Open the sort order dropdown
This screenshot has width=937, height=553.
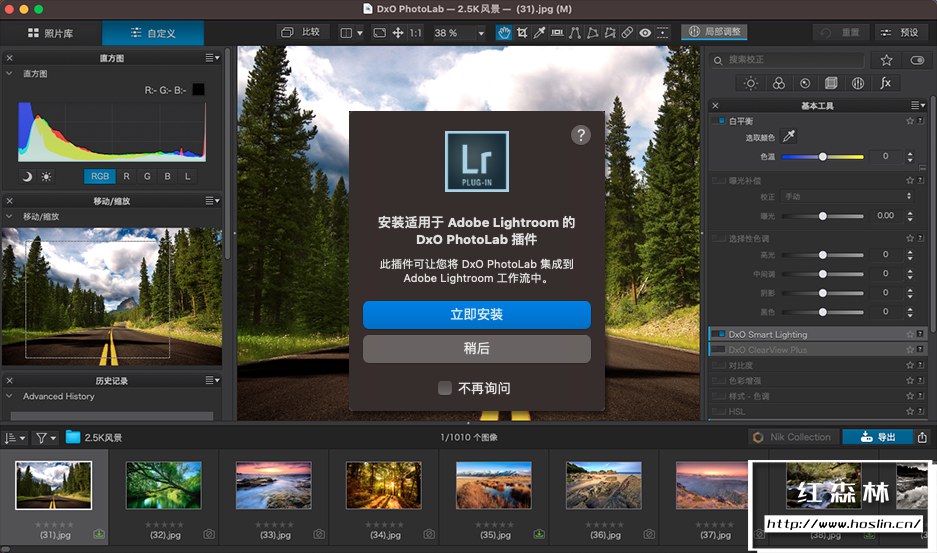15,438
